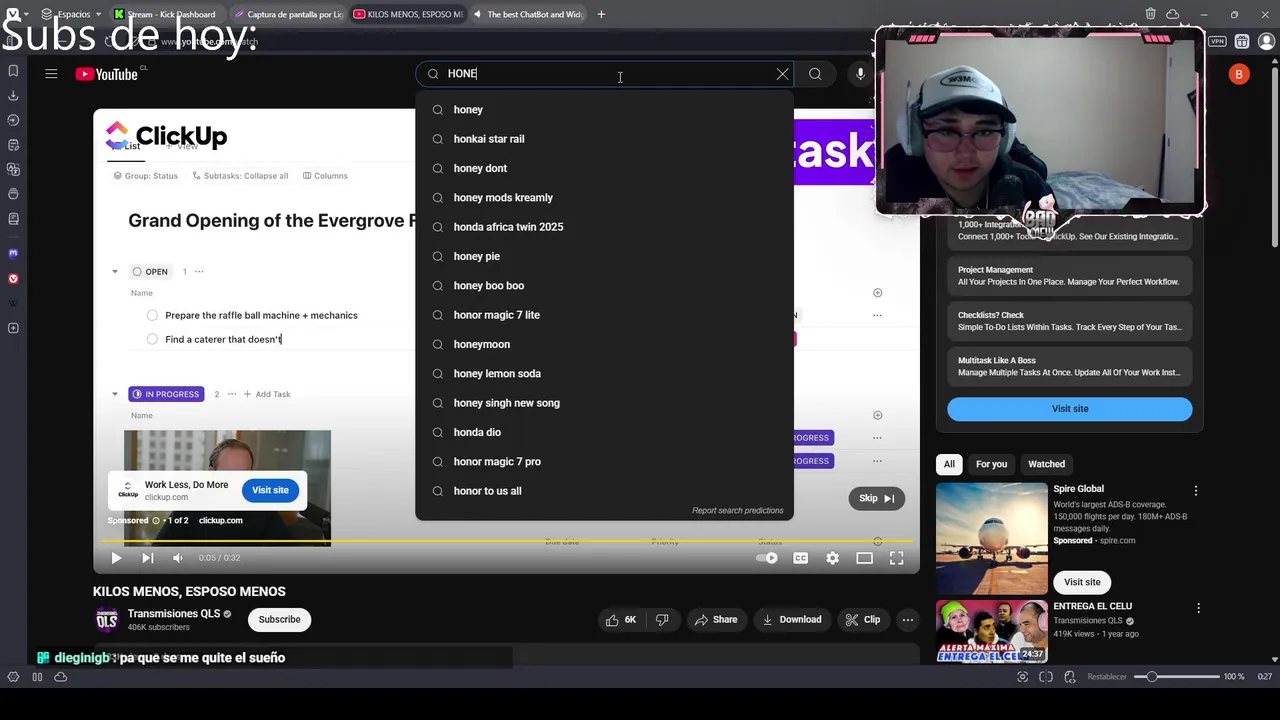
Task: Choose 'honda africa twin 2025' suggestion
Action: [x=604, y=227]
